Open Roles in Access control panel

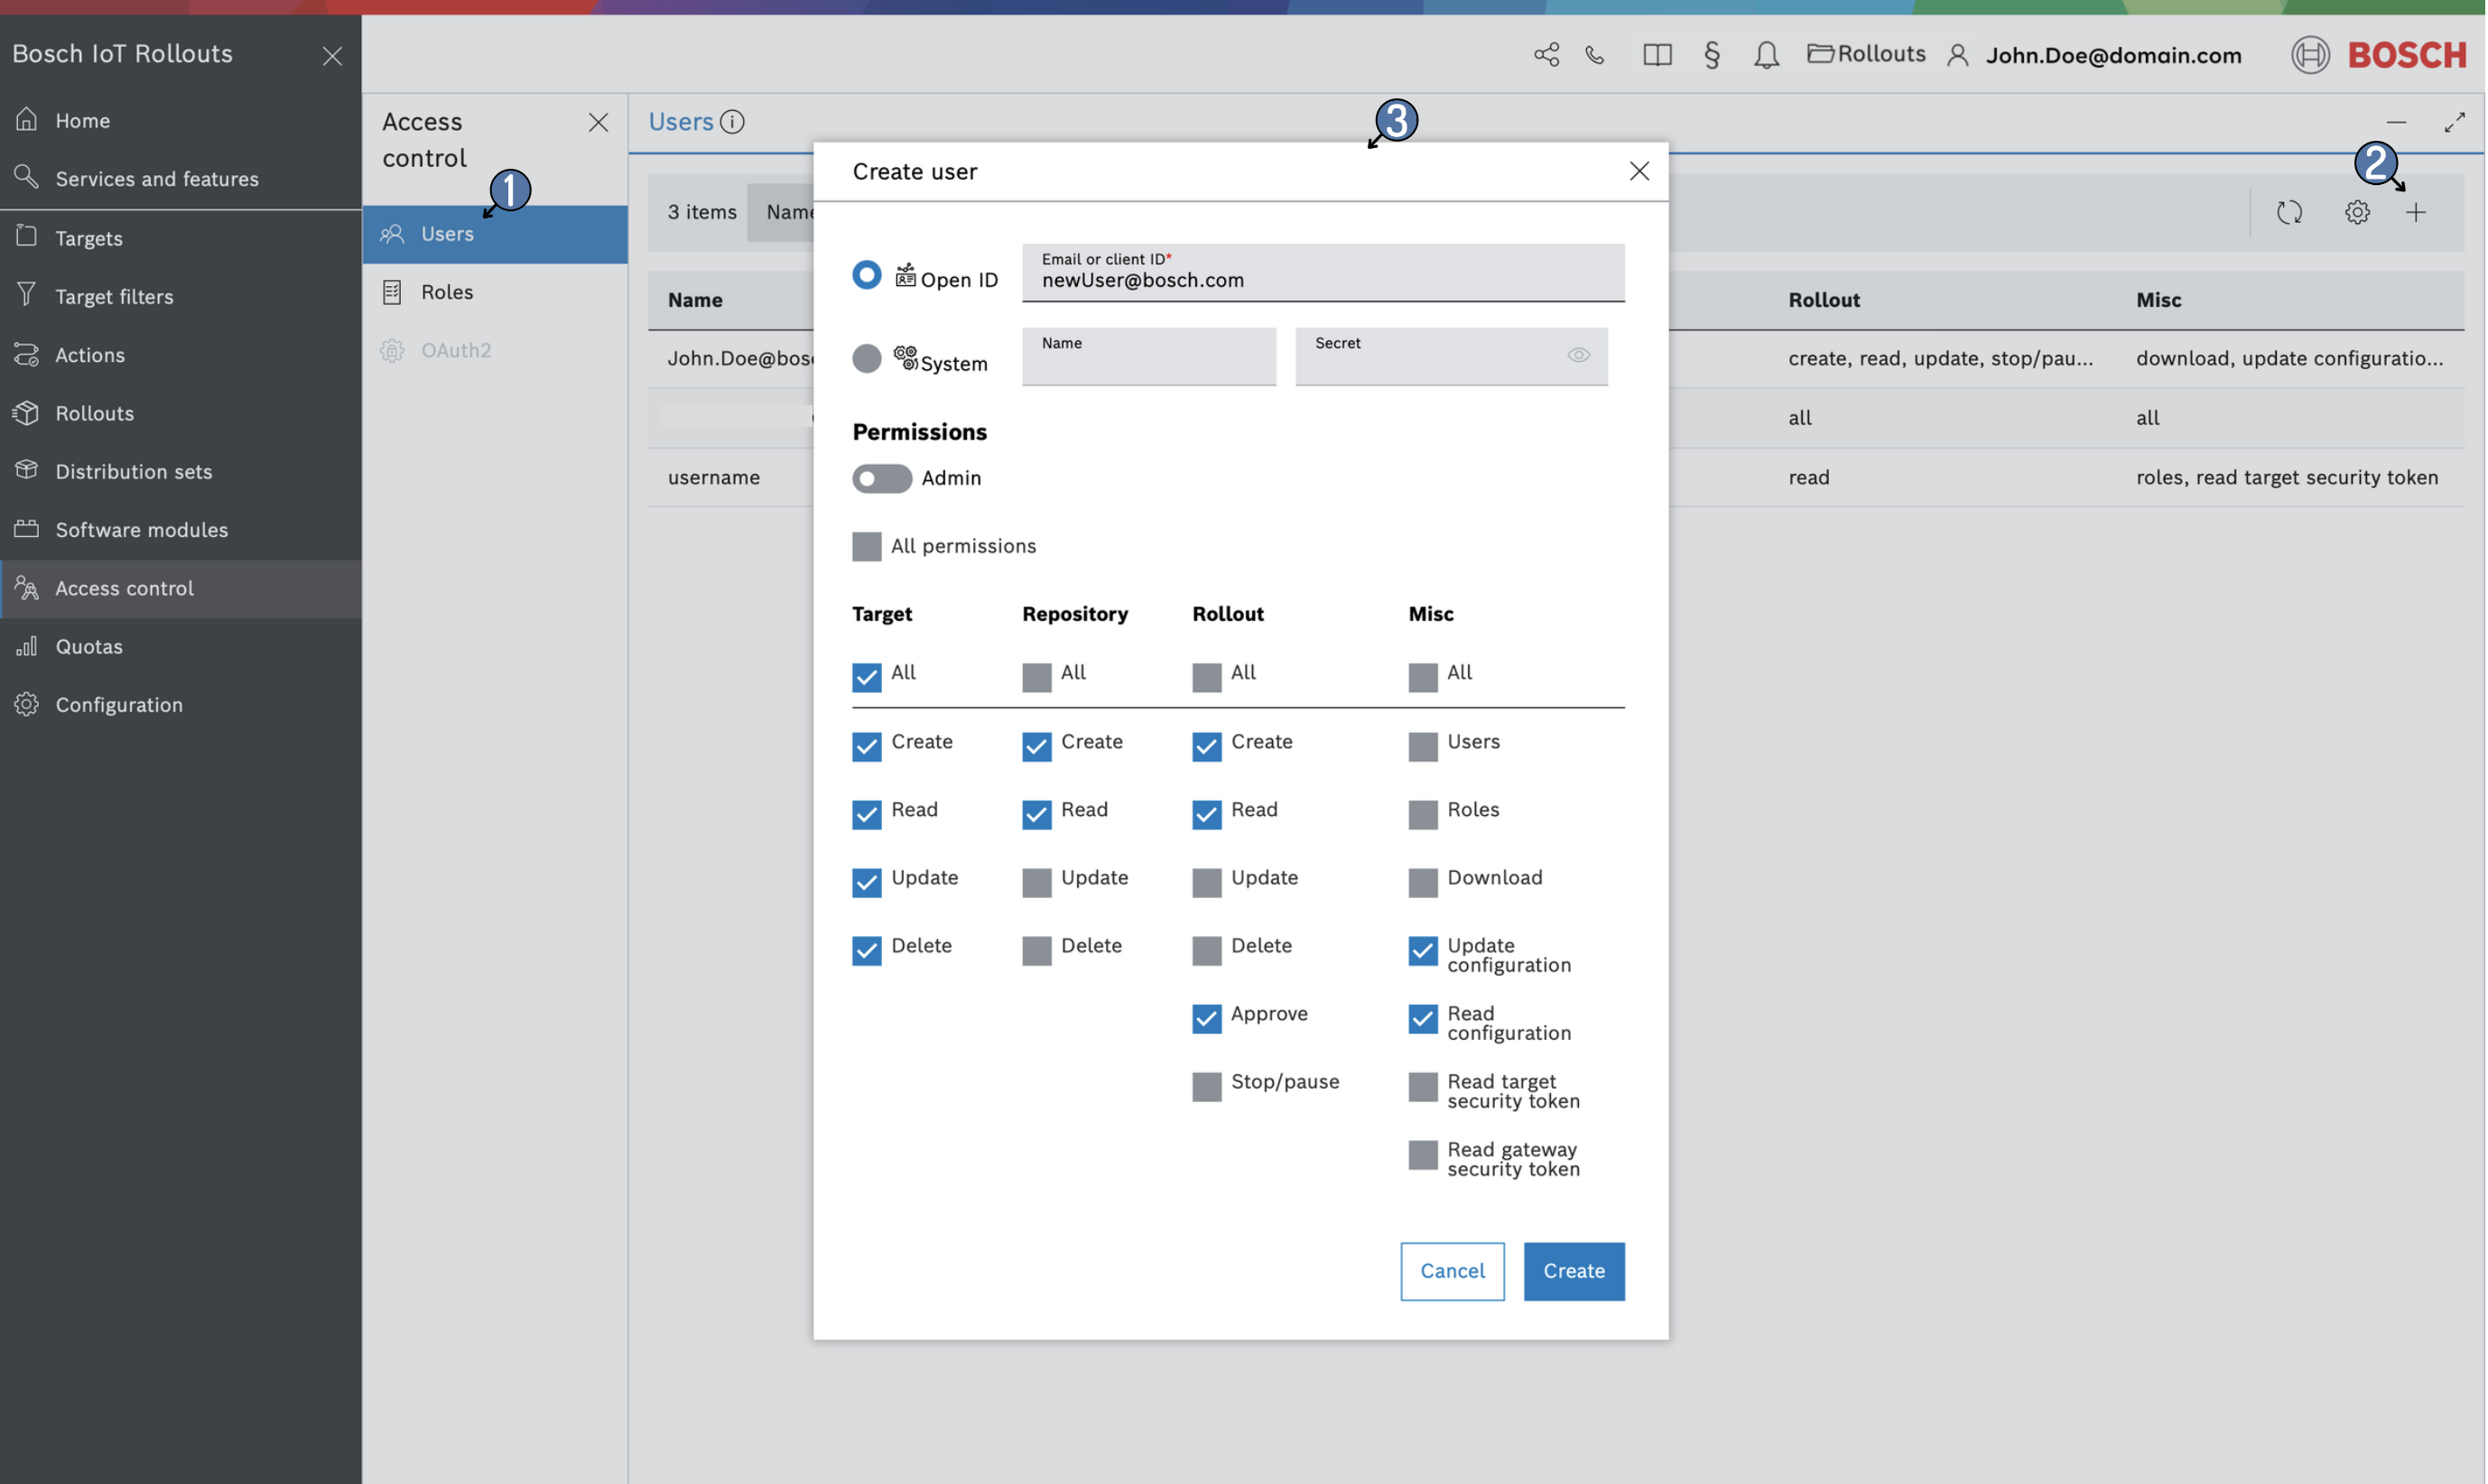(x=446, y=292)
